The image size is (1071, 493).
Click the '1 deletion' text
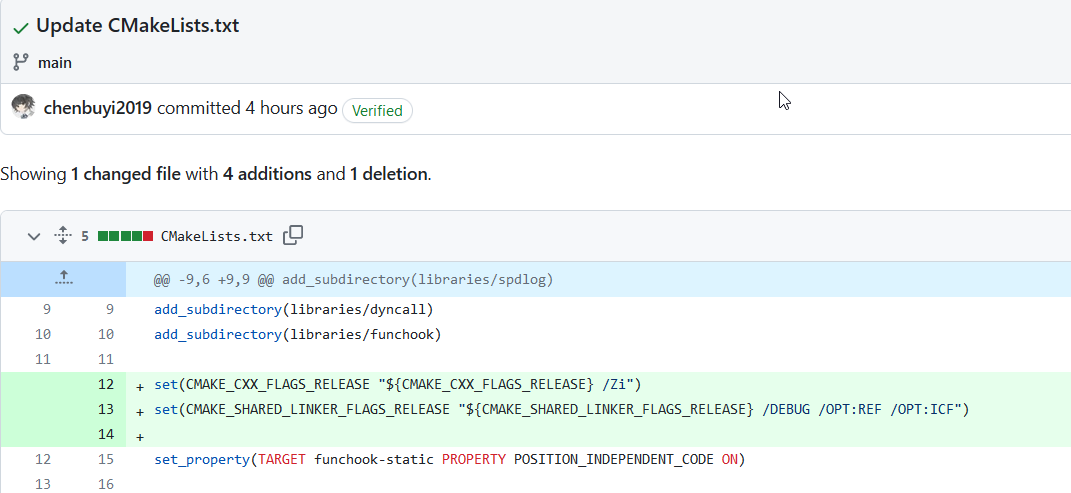click(389, 174)
